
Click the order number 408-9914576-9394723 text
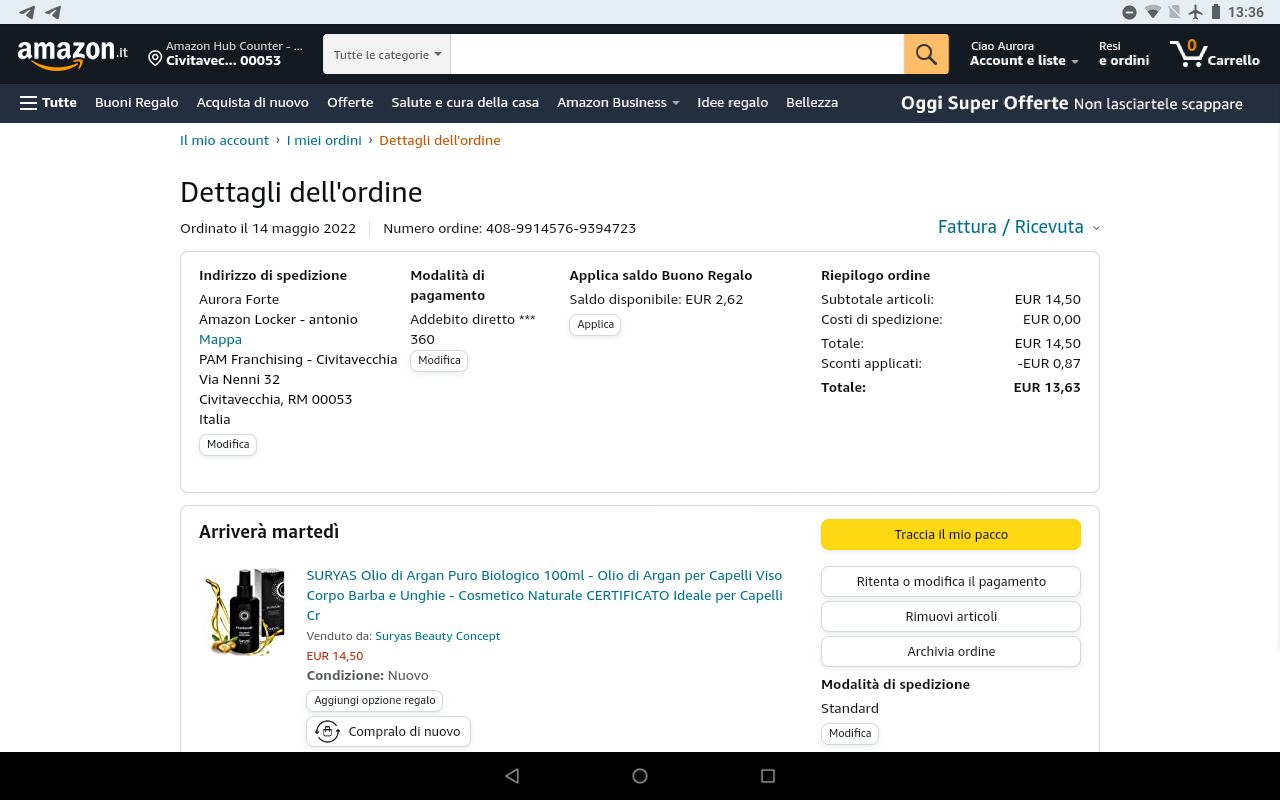pyautogui.click(x=561, y=228)
